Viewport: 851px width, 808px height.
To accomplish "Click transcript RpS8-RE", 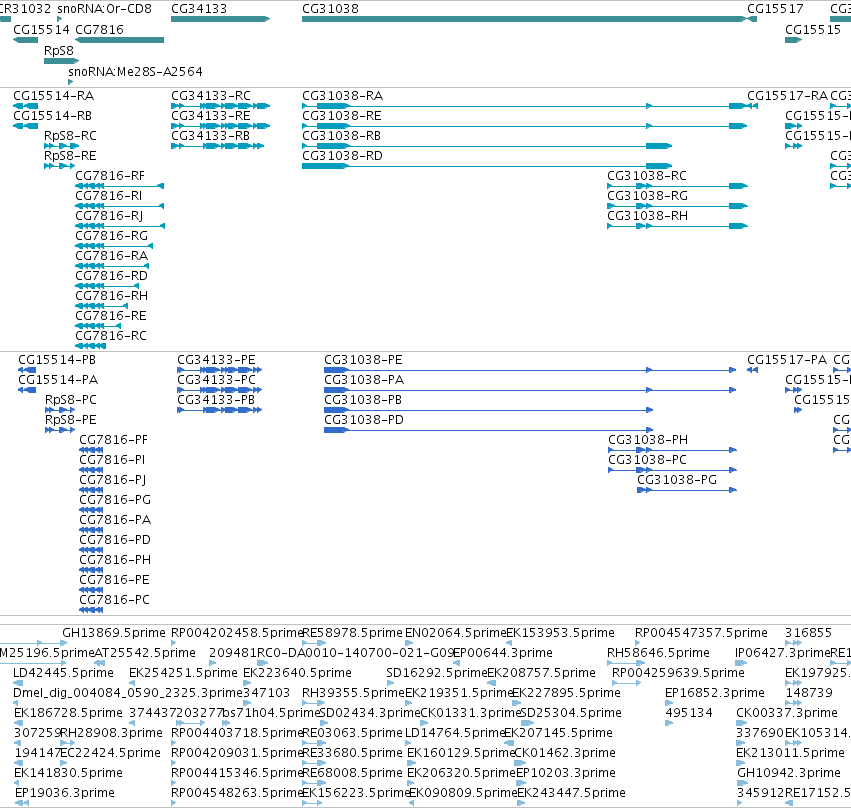I will coord(70,156).
